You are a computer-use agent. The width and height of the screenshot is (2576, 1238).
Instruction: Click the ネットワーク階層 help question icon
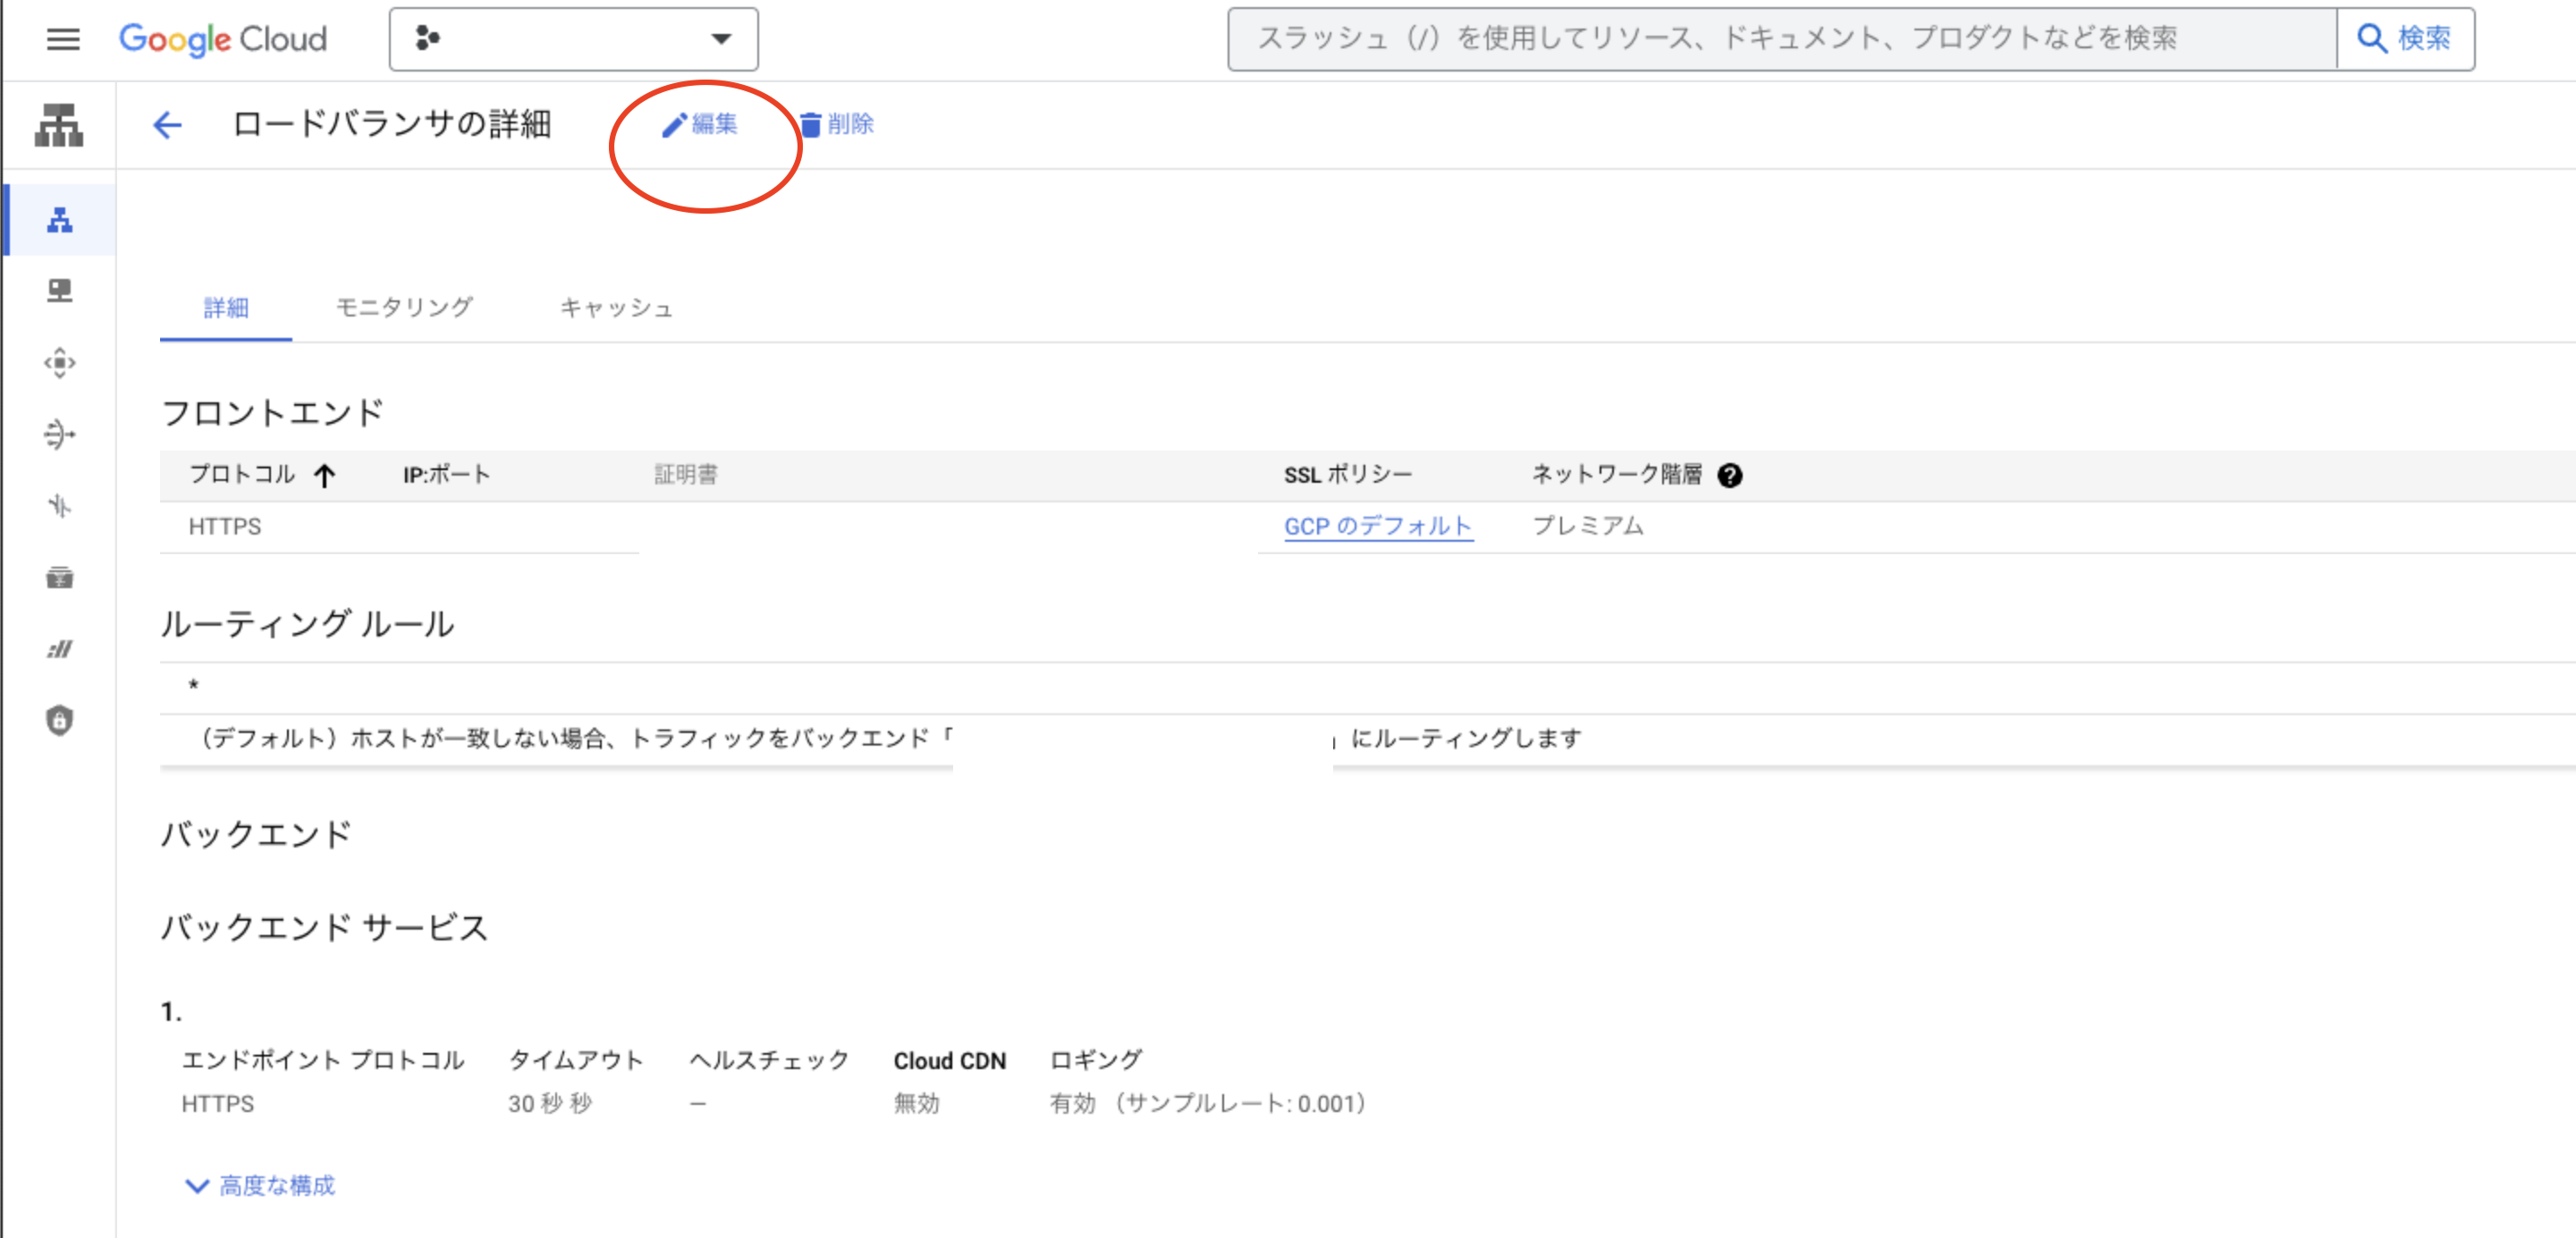(1729, 476)
